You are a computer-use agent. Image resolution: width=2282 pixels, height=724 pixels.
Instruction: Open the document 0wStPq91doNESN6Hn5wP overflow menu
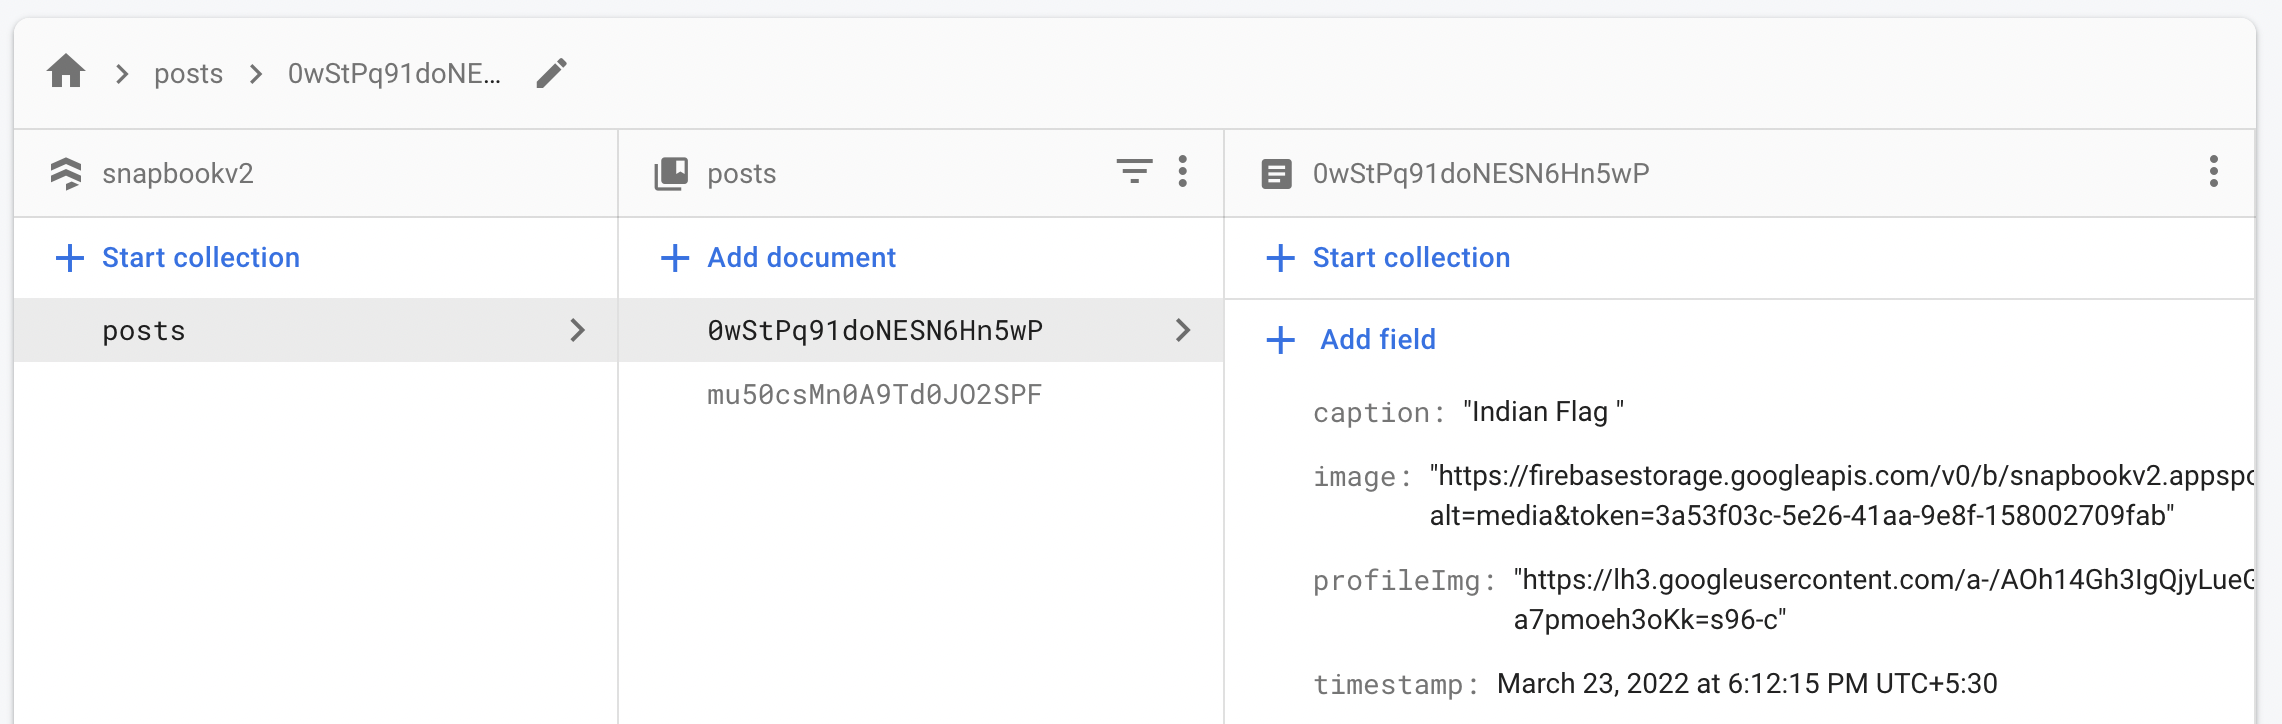(x=2214, y=172)
